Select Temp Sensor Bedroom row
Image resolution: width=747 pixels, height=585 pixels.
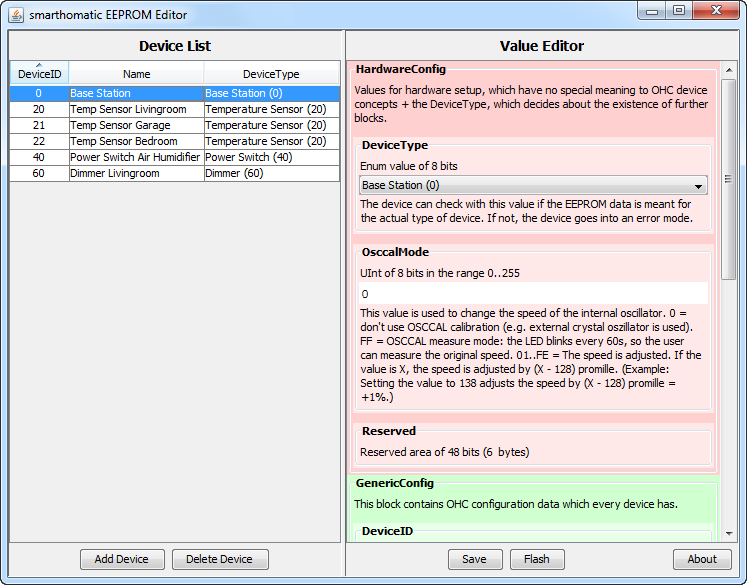pos(136,141)
